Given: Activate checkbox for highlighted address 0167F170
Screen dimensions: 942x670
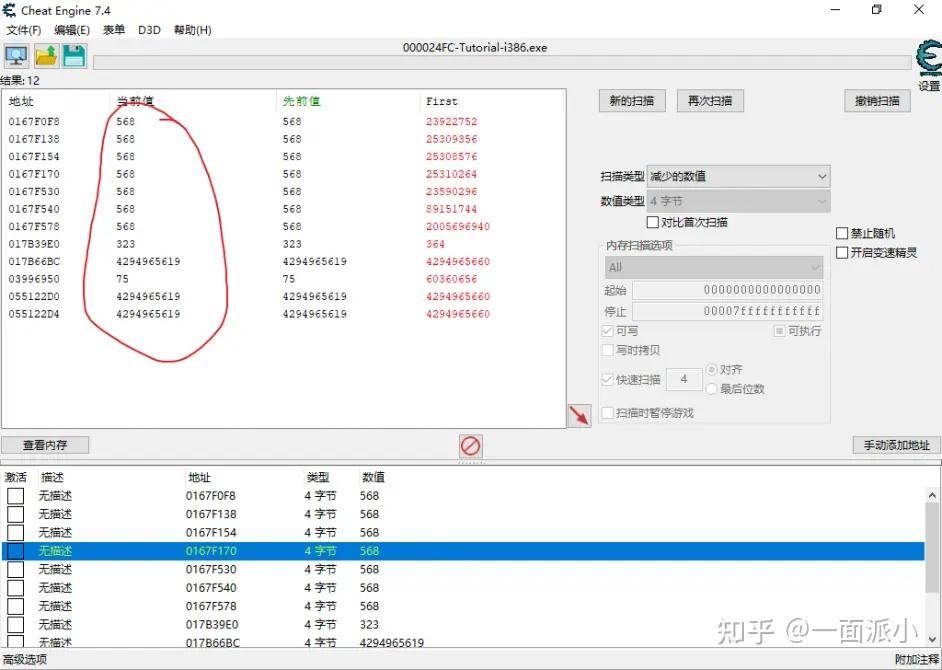Looking at the screenshot, I should click(x=16, y=551).
